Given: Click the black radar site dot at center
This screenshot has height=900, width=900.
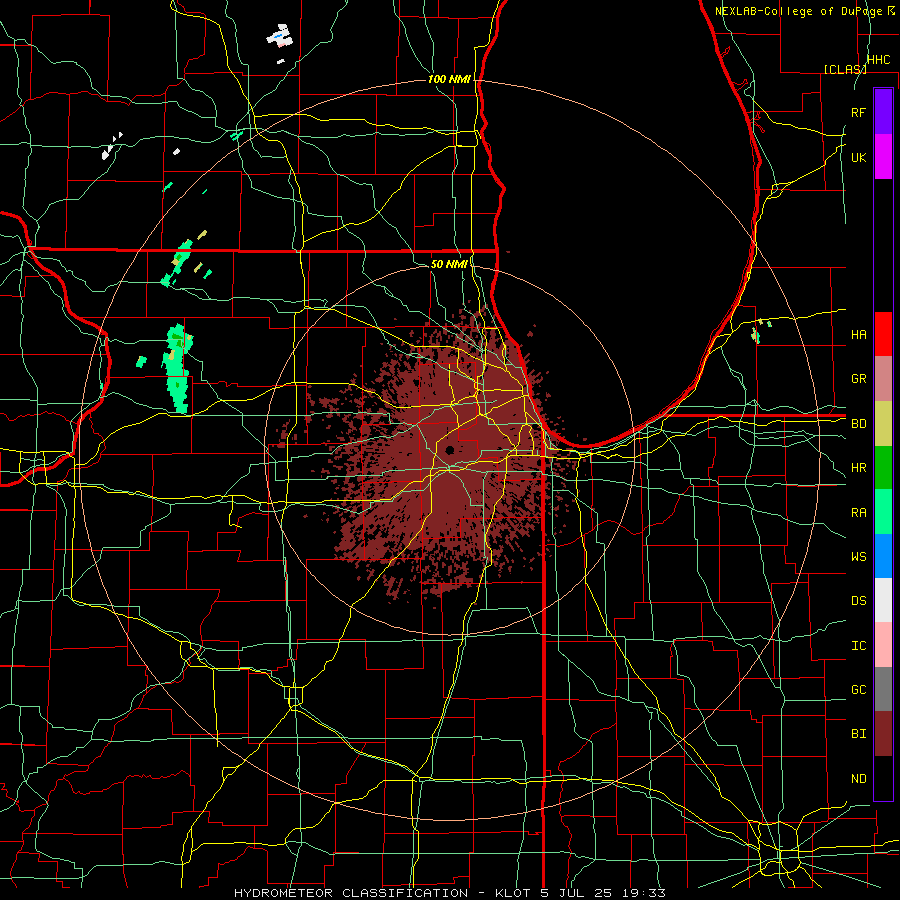Looking at the screenshot, I should tap(449, 450).
